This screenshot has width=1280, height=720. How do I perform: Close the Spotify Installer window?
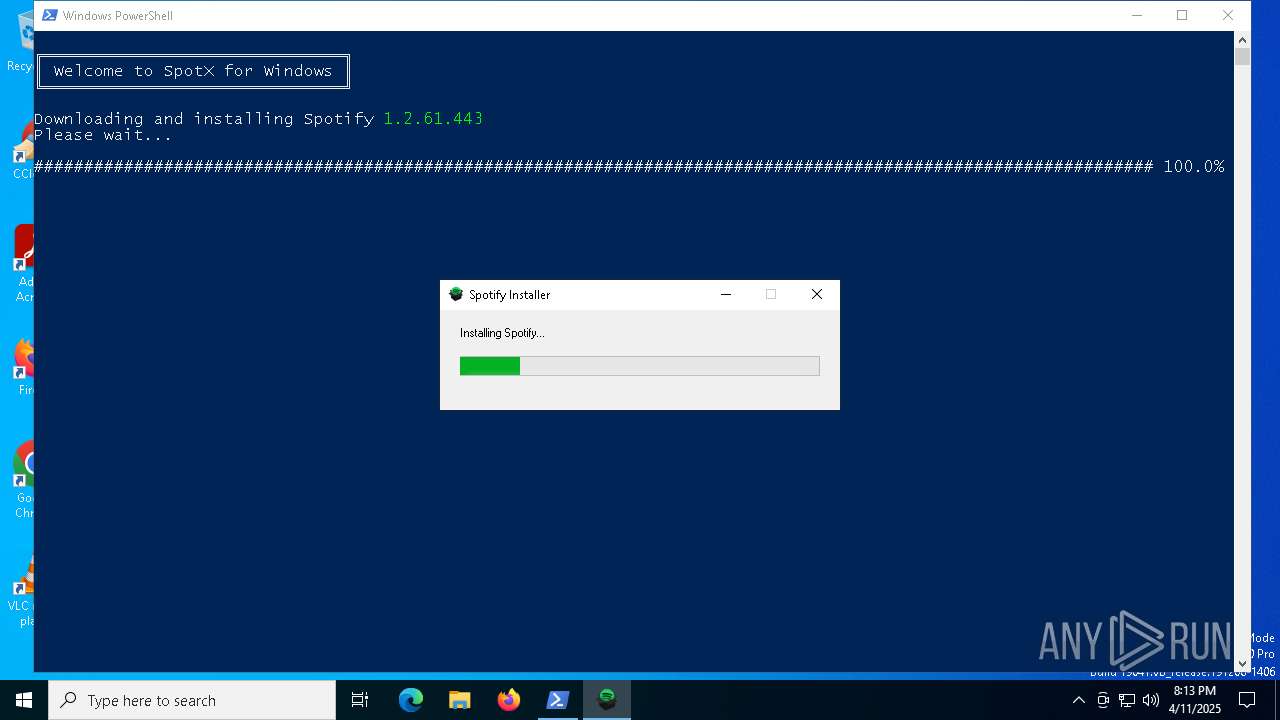(817, 294)
